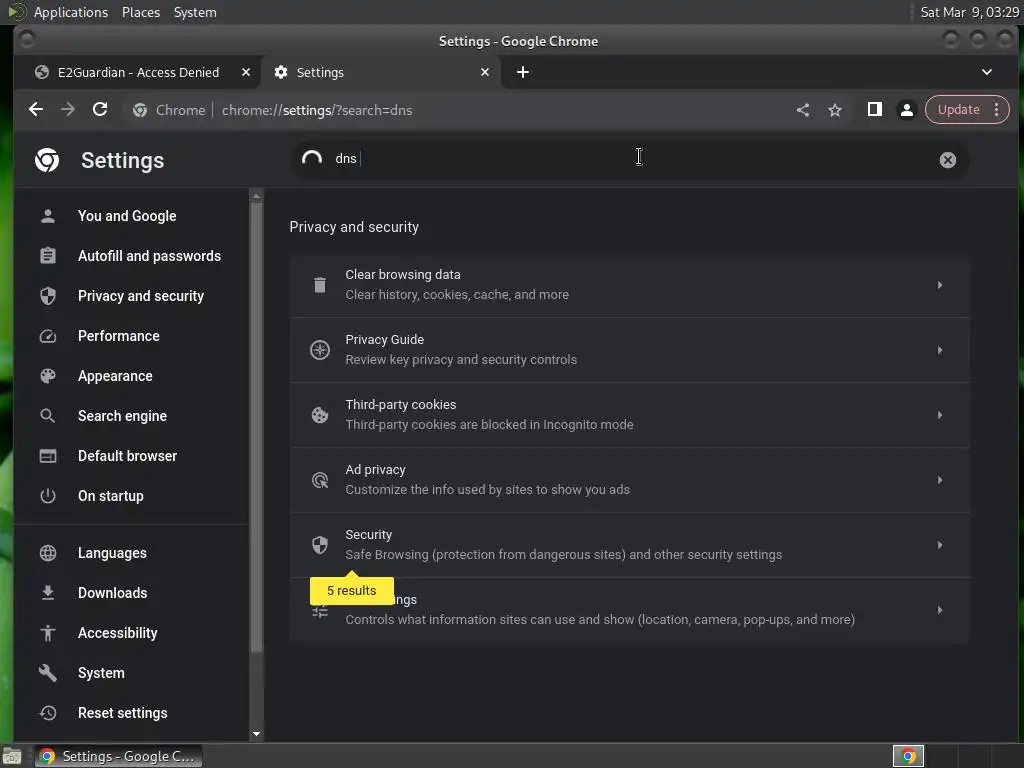Click the shield icon for Security row

pyautogui.click(x=319, y=545)
